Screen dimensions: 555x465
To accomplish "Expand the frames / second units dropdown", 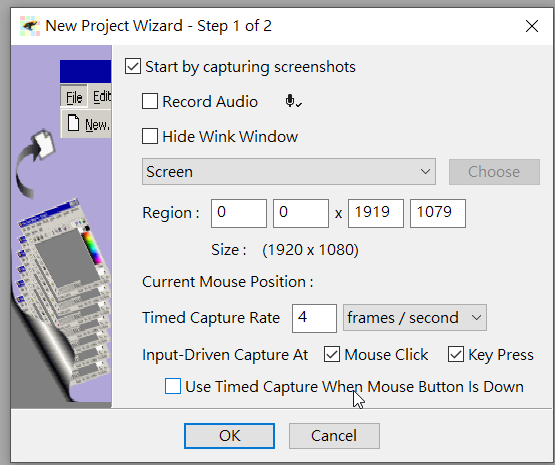I will click(415, 317).
